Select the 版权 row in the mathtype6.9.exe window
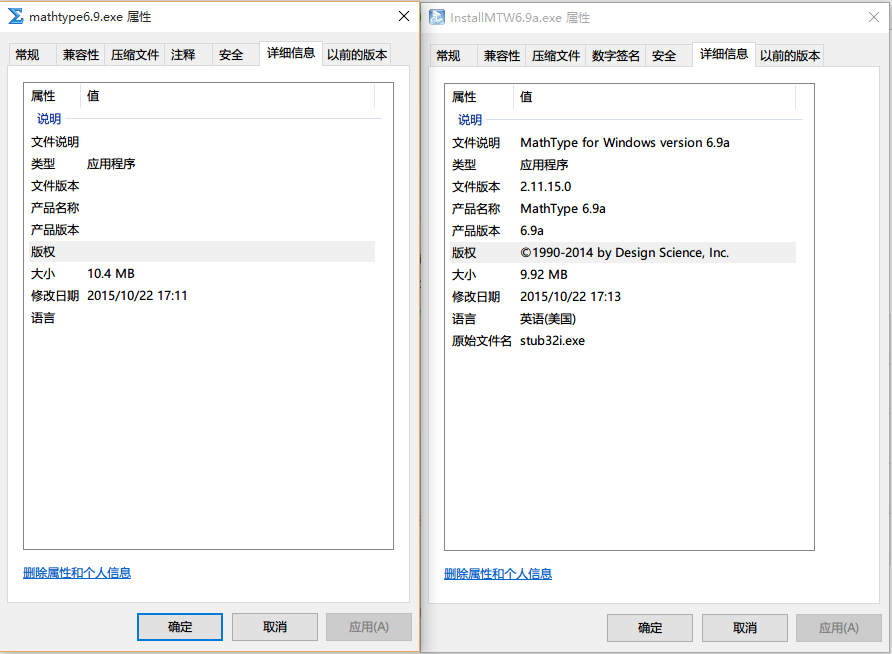Viewport: 892px width, 654px height. 202,251
